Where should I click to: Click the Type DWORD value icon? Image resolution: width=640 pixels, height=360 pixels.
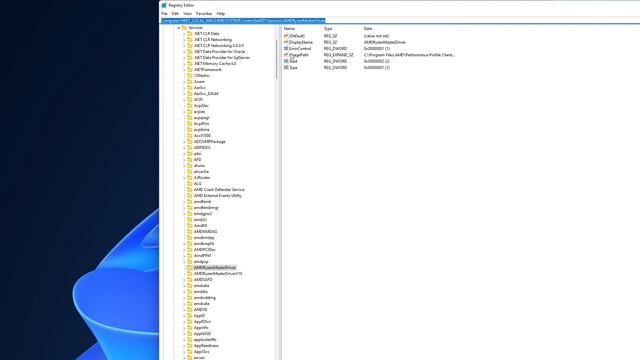(286, 67)
